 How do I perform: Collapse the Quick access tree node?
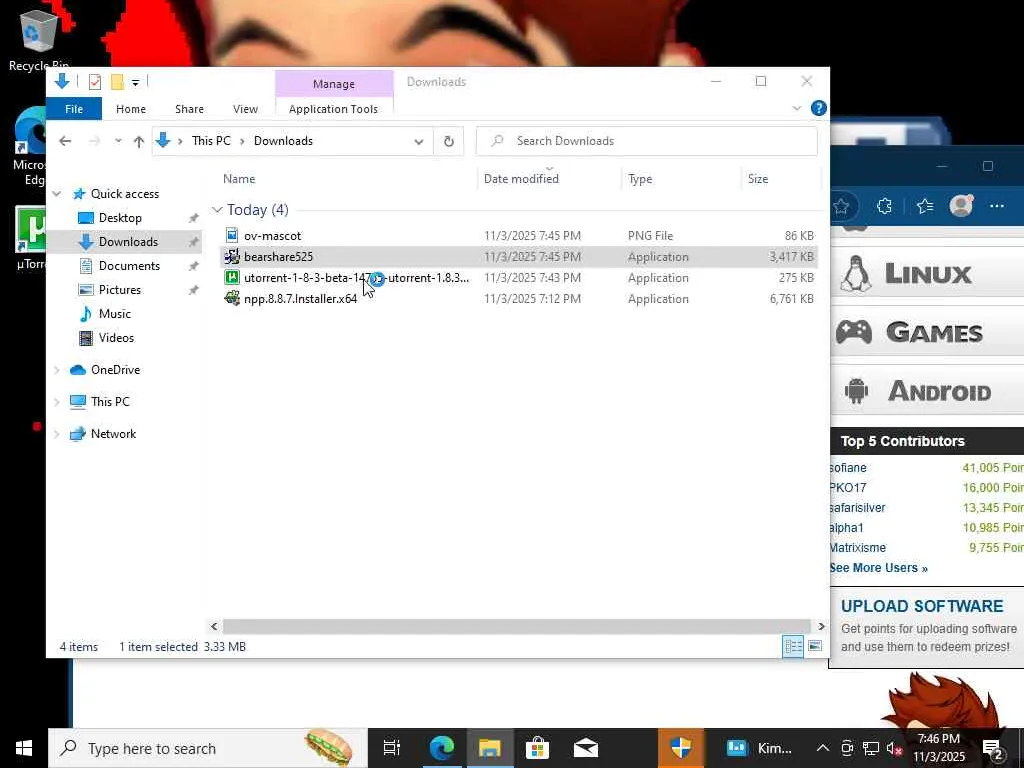click(x=57, y=194)
